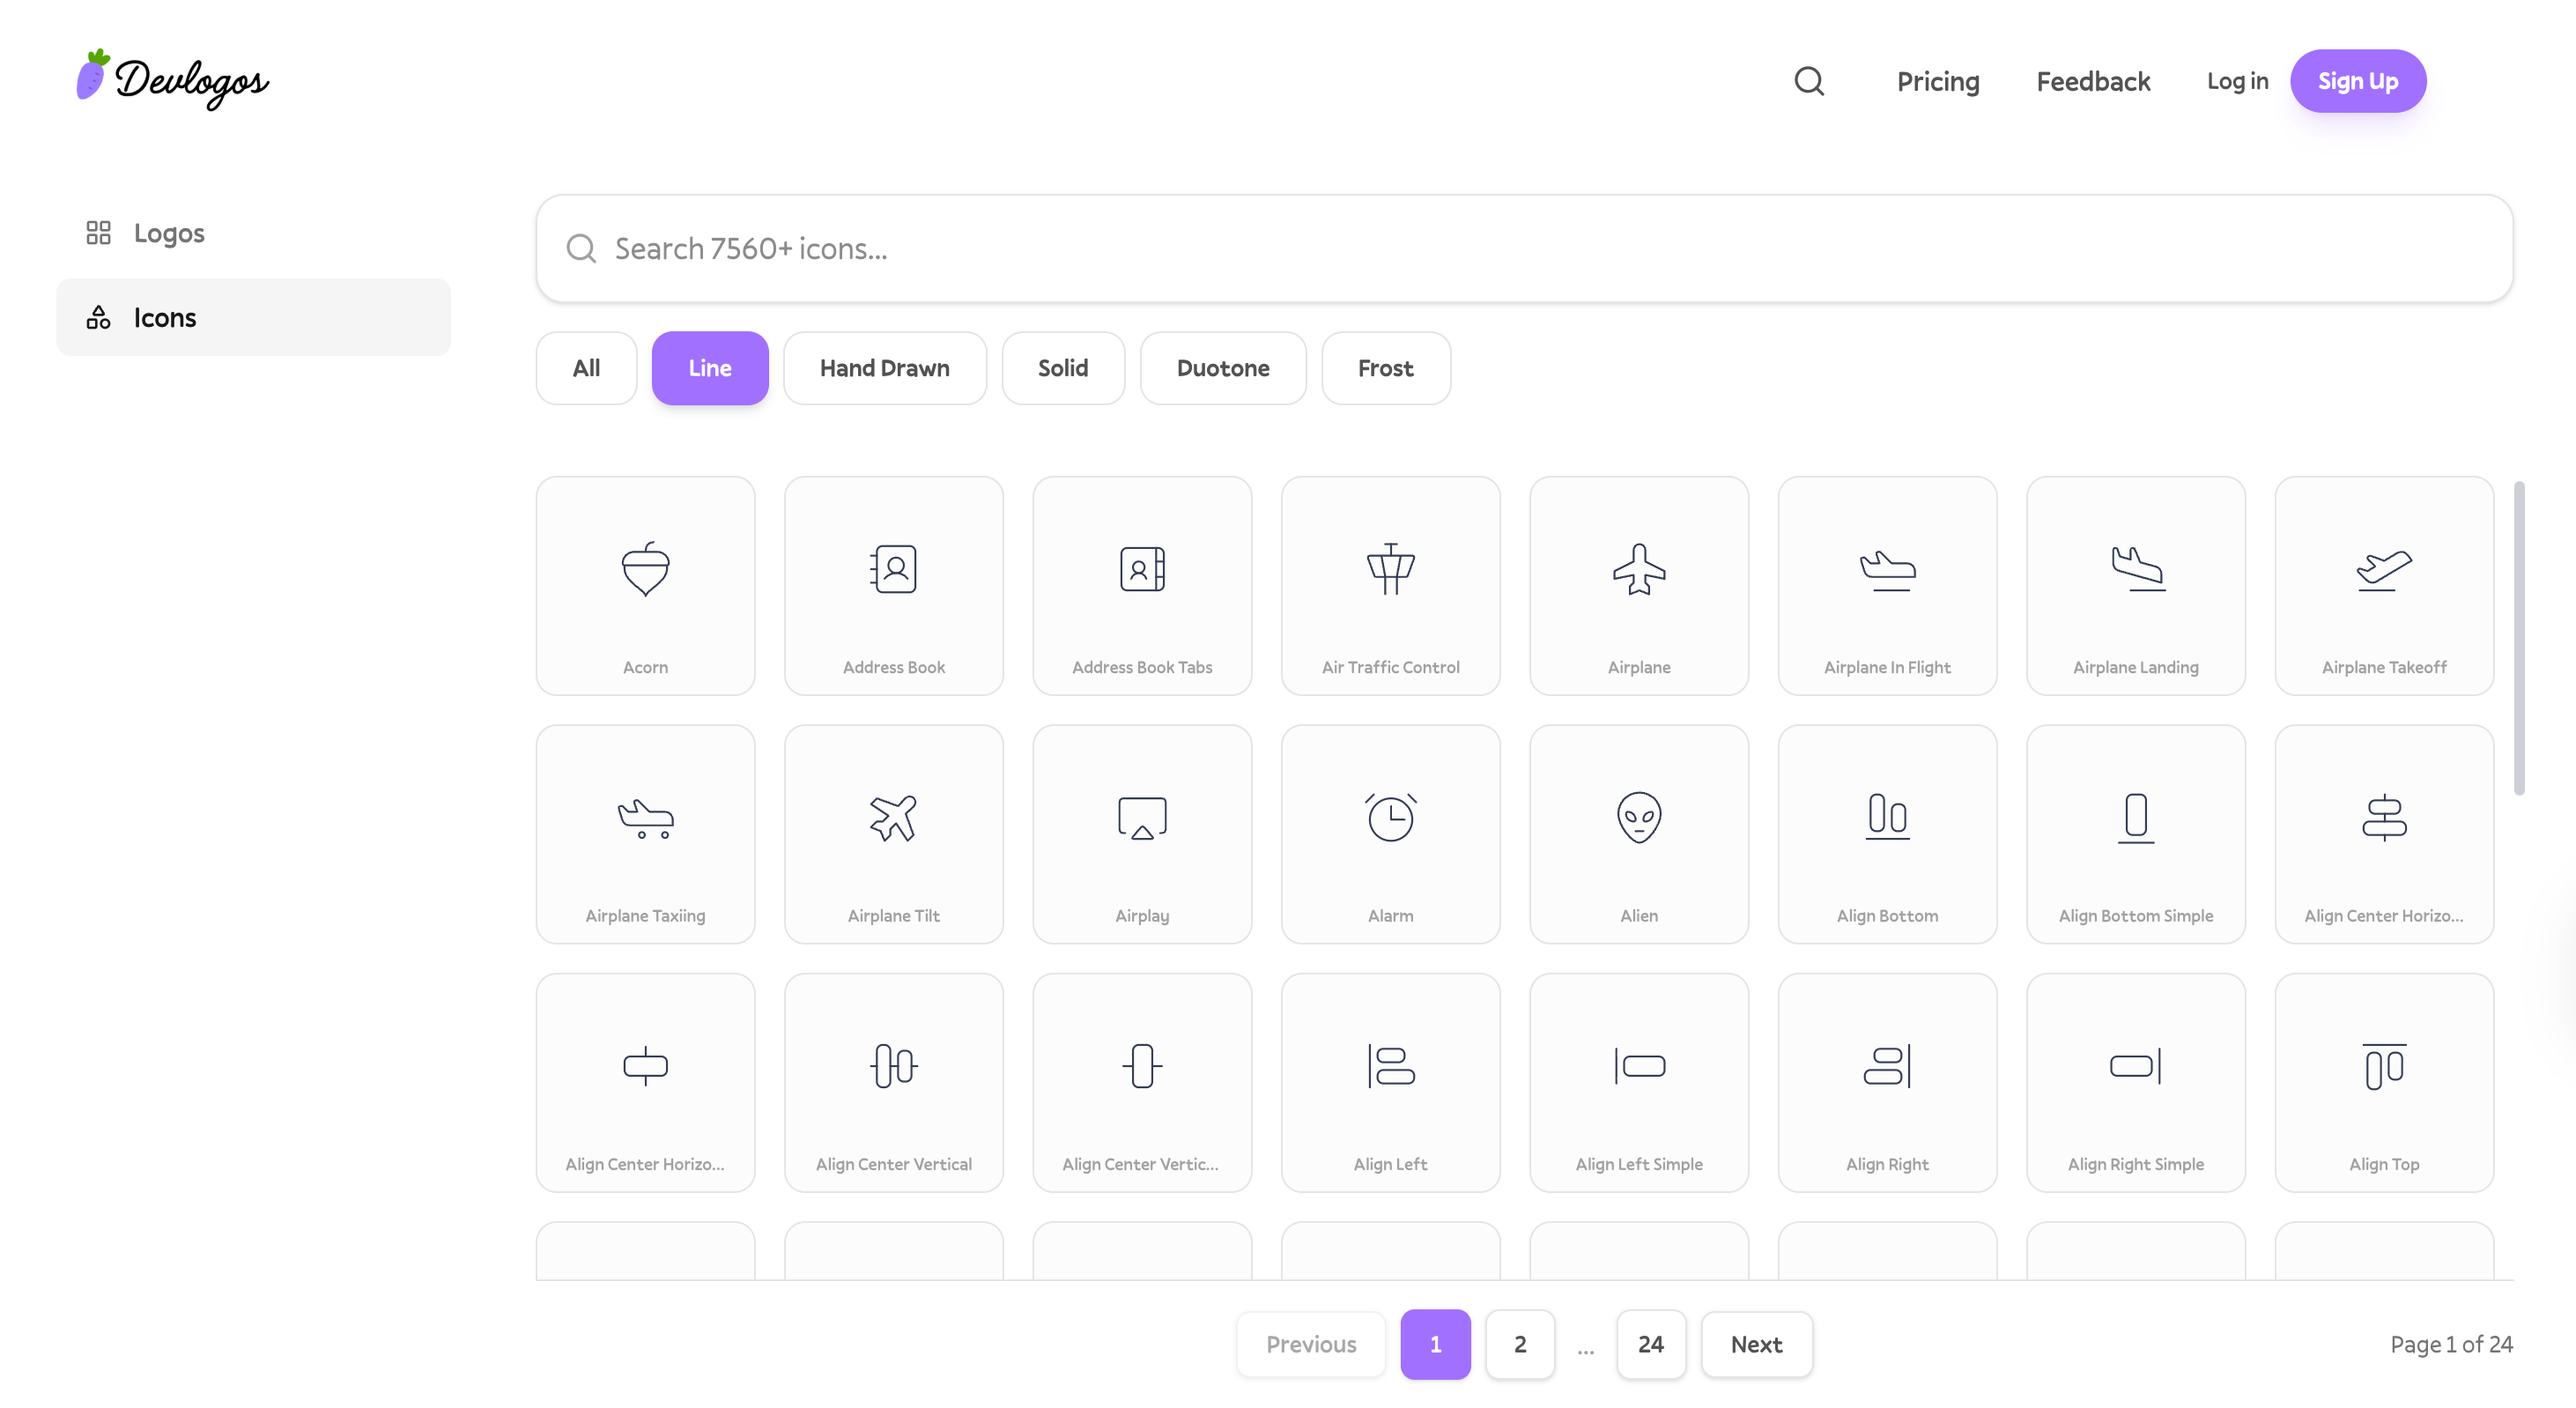Image resolution: width=2576 pixels, height=1408 pixels.
Task: Switch to the Logos section
Action: [169, 232]
